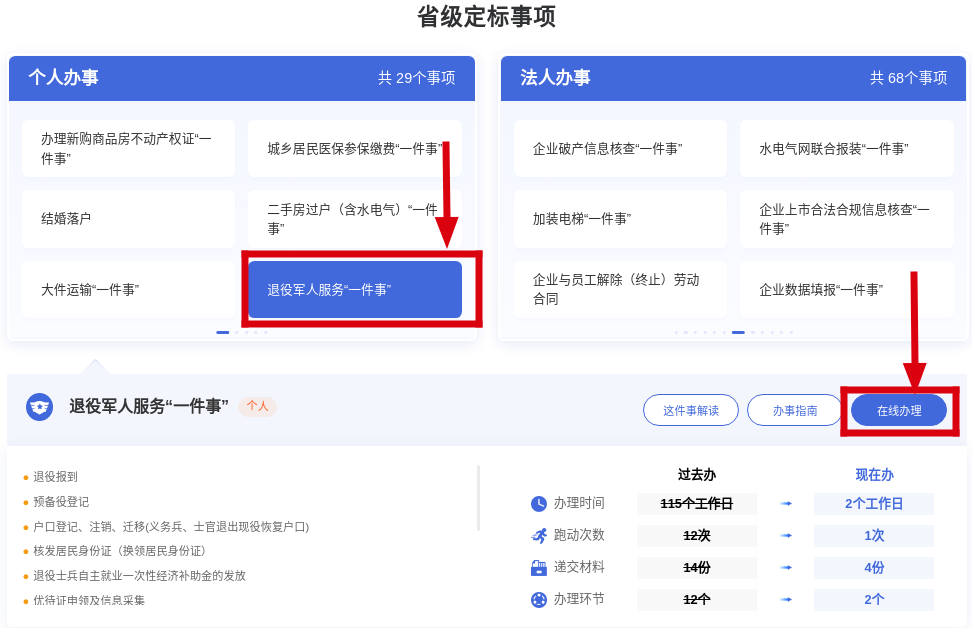The height and width of the screenshot is (628, 972).
Task: Click the arrow icon in 办理时间 row
Action: click(786, 504)
